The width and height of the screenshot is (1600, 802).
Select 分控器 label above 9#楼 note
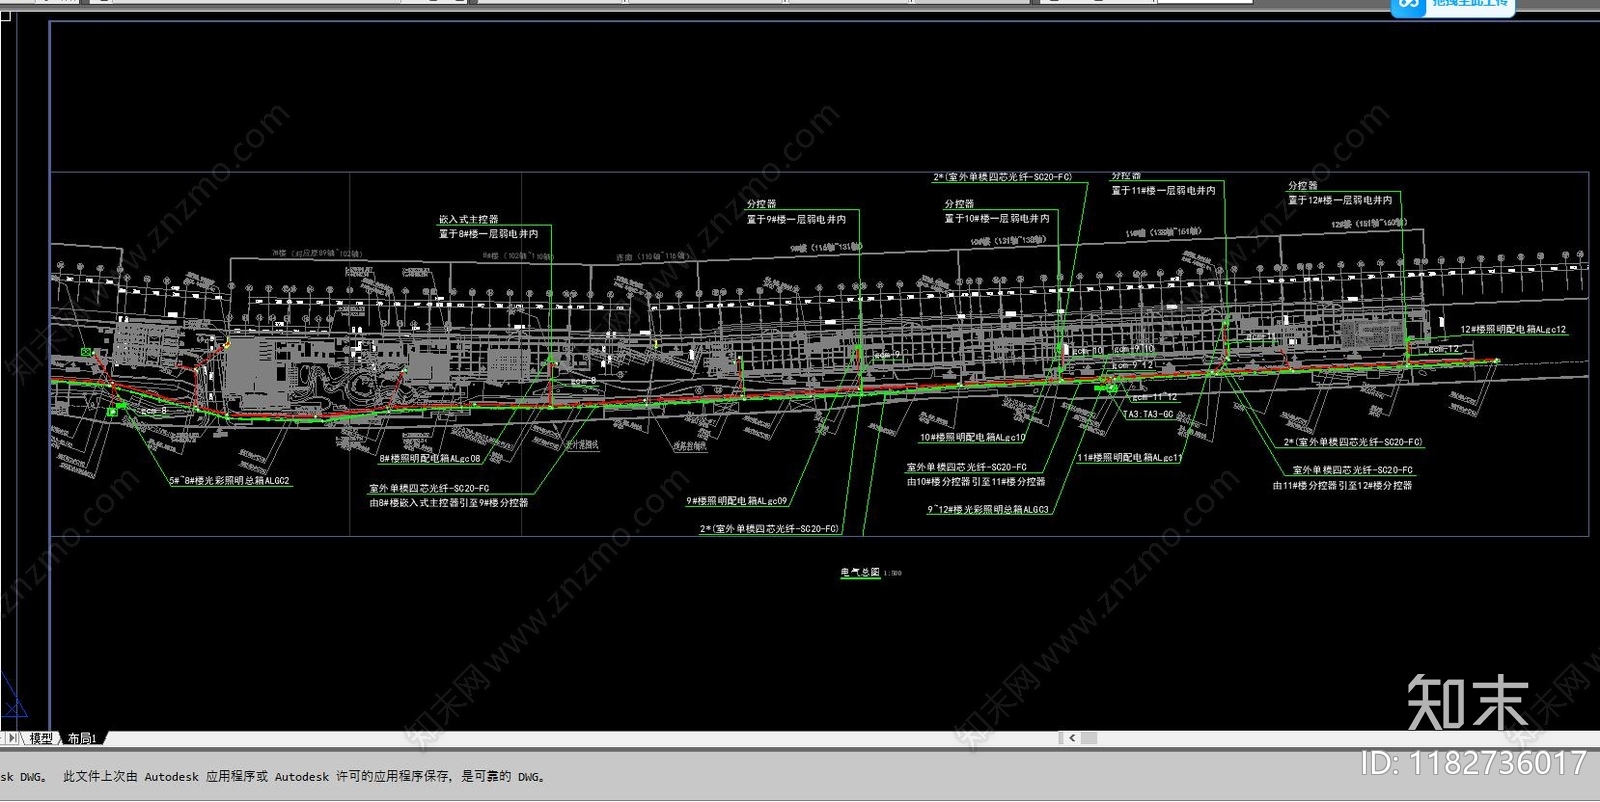tap(761, 204)
